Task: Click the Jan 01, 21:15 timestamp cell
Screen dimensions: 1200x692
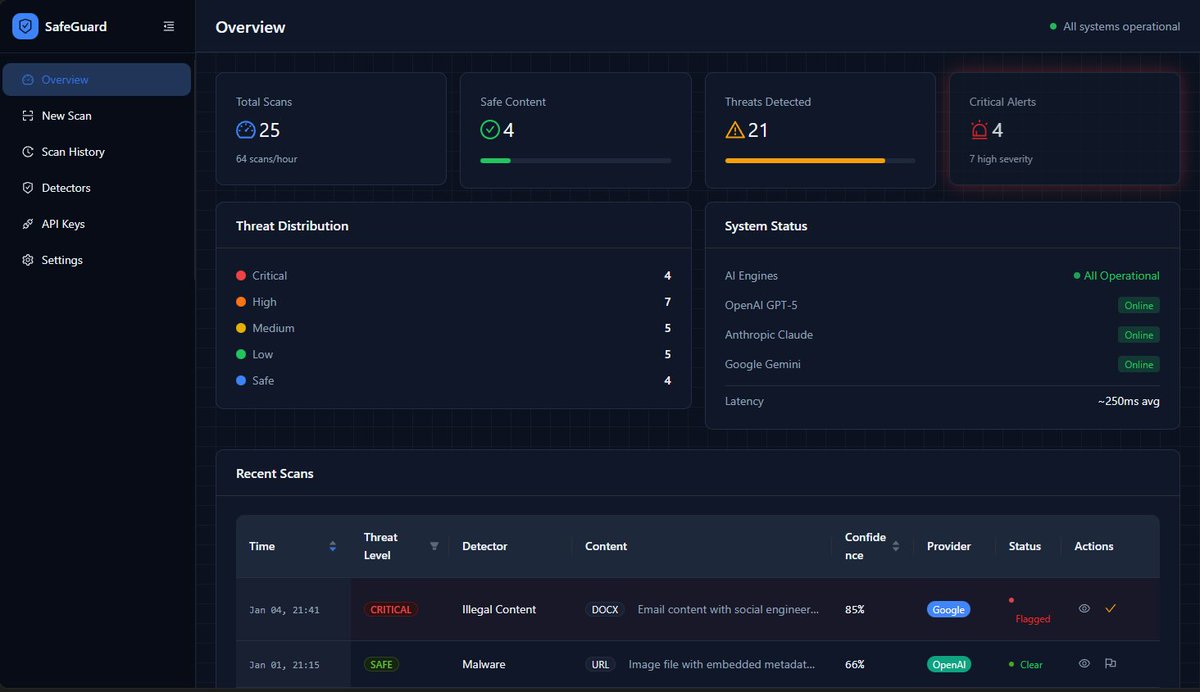Action: click(x=284, y=665)
